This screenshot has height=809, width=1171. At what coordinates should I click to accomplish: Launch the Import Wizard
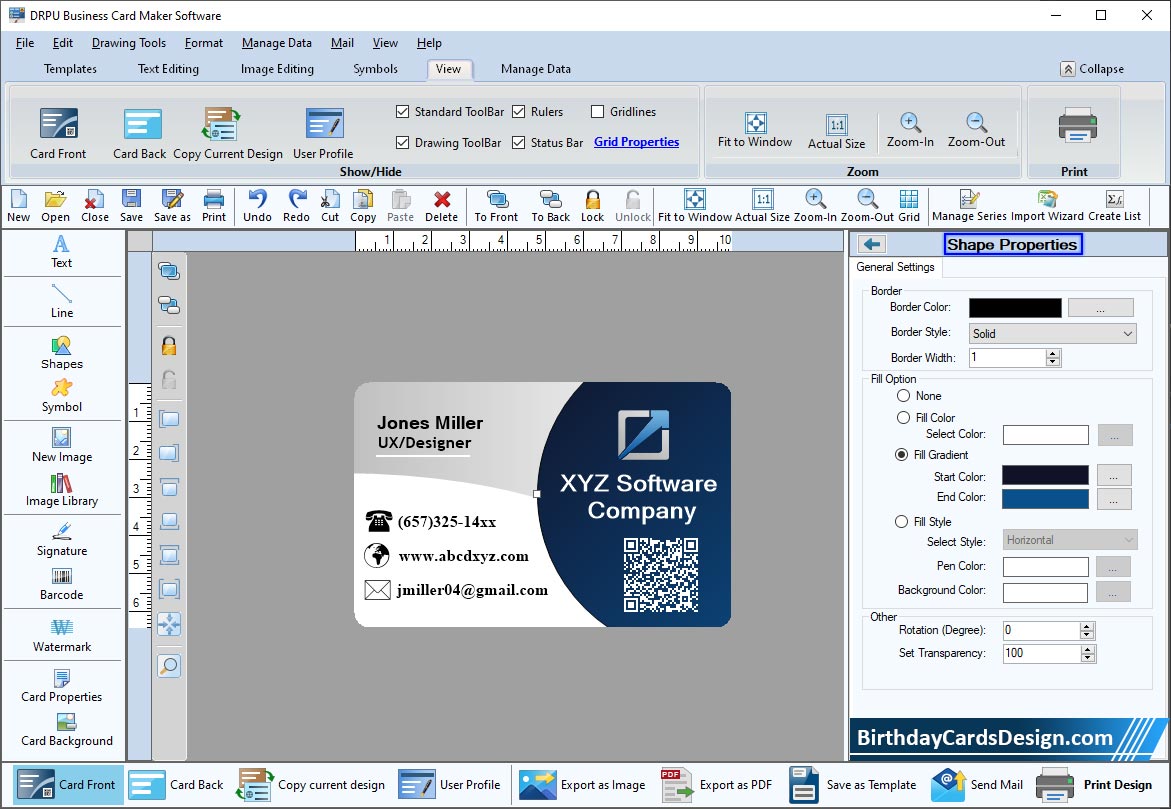pos(1047,206)
